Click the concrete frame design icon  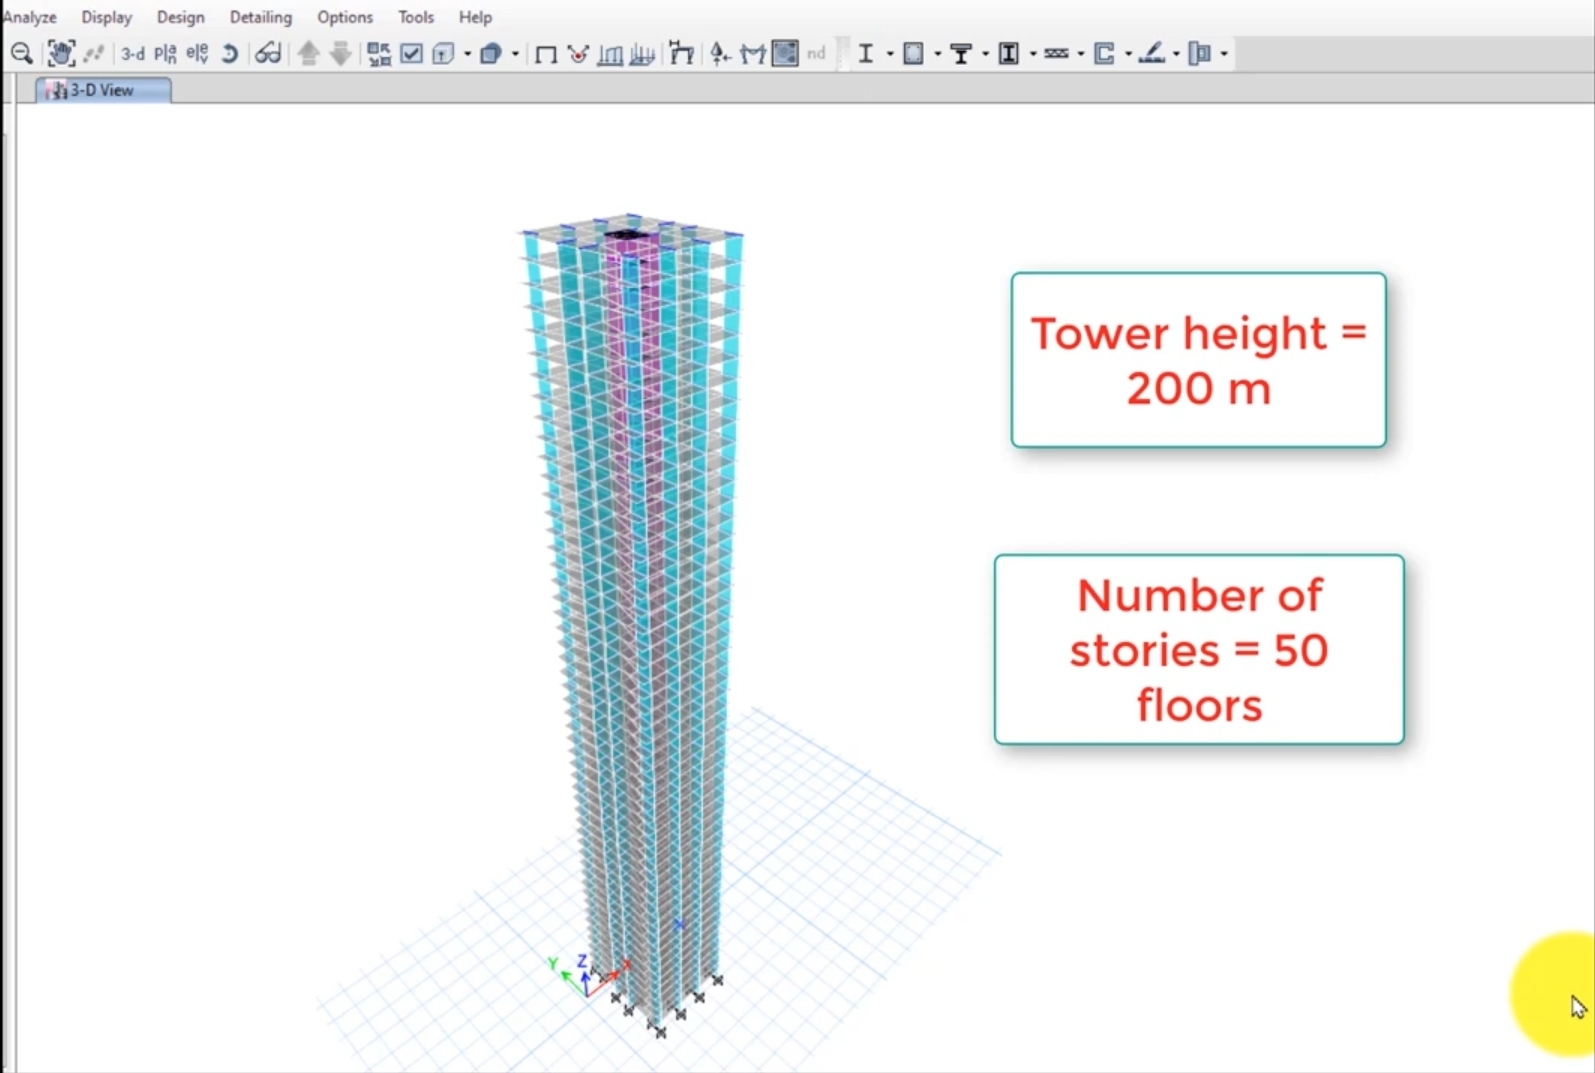pyautogui.click(x=913, y=54)
